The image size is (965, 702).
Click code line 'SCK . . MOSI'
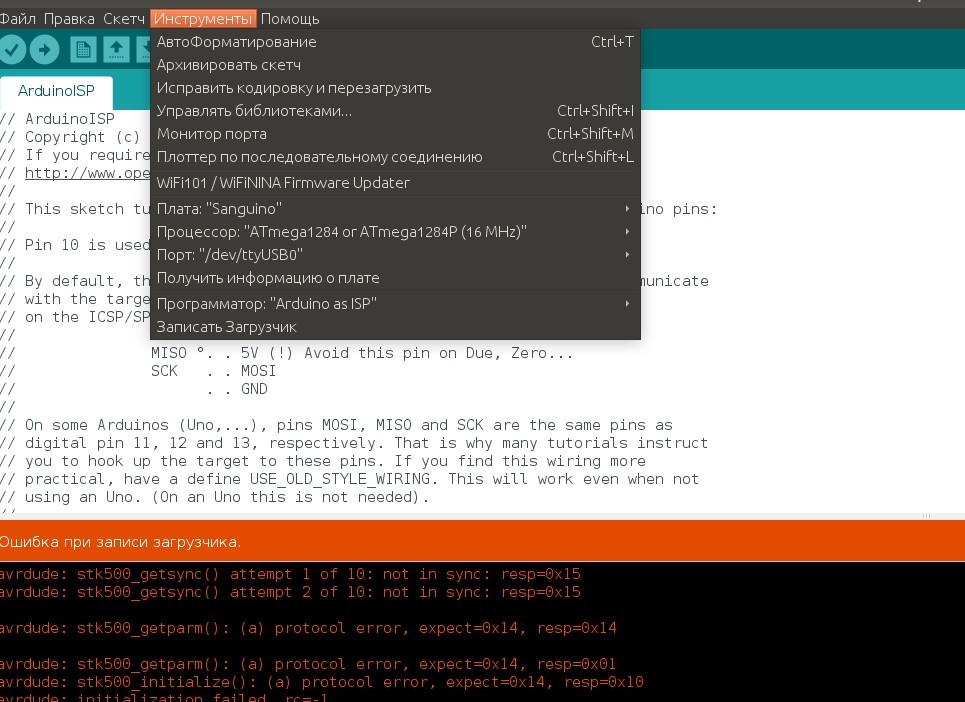[214, 371]
